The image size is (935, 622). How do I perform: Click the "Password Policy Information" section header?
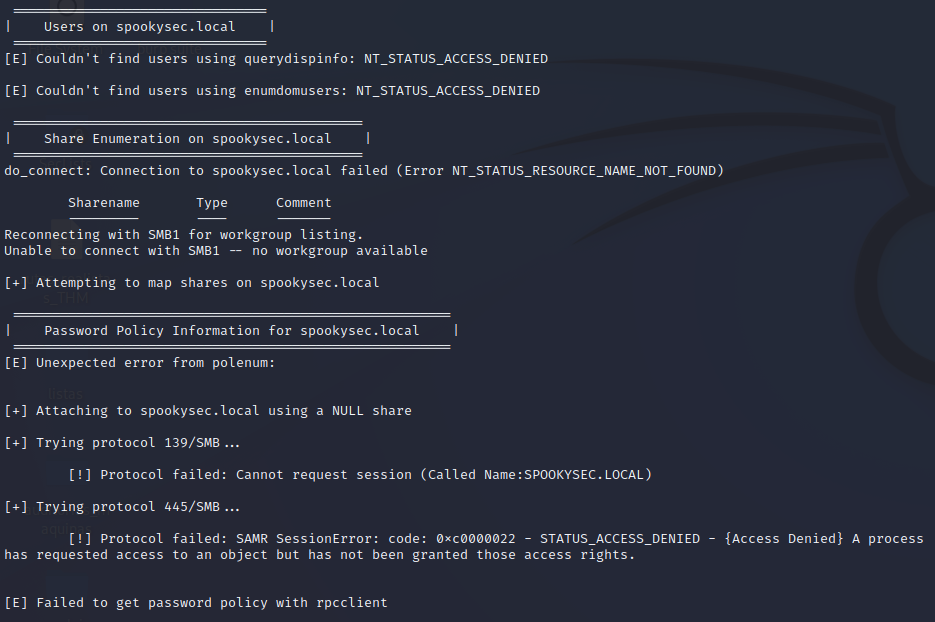231,331
